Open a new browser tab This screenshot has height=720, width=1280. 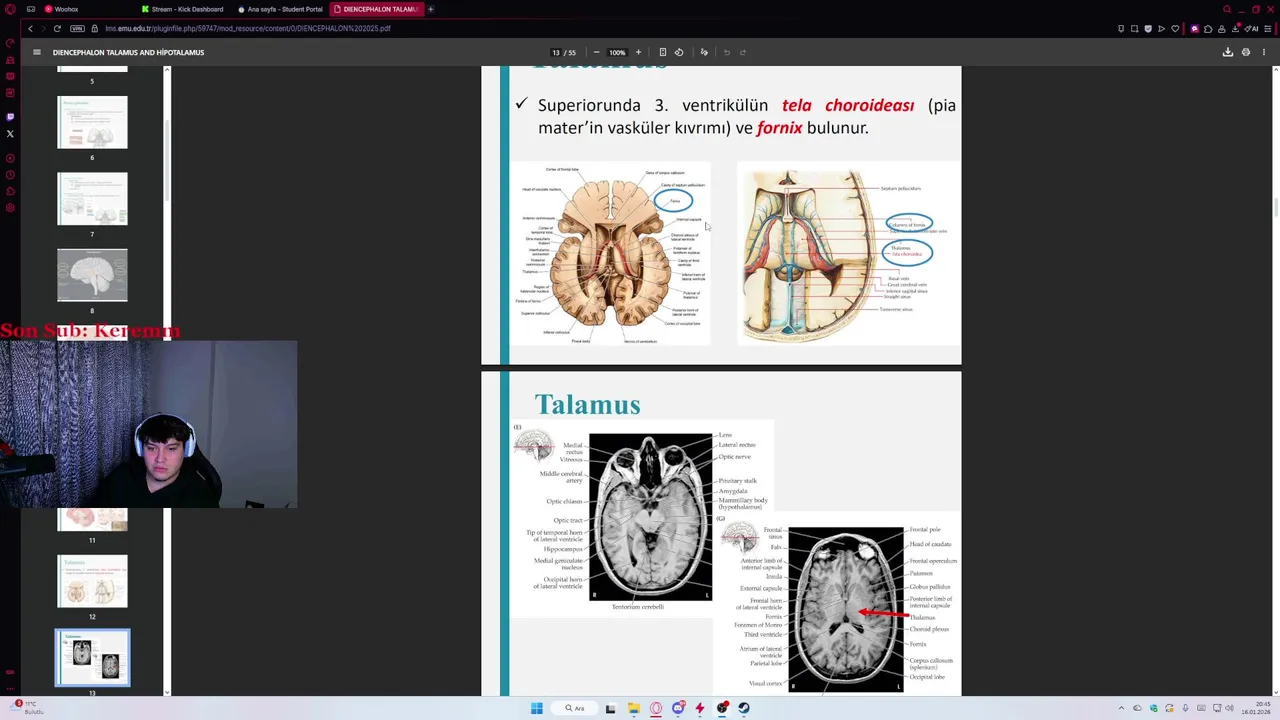[431, 9]
